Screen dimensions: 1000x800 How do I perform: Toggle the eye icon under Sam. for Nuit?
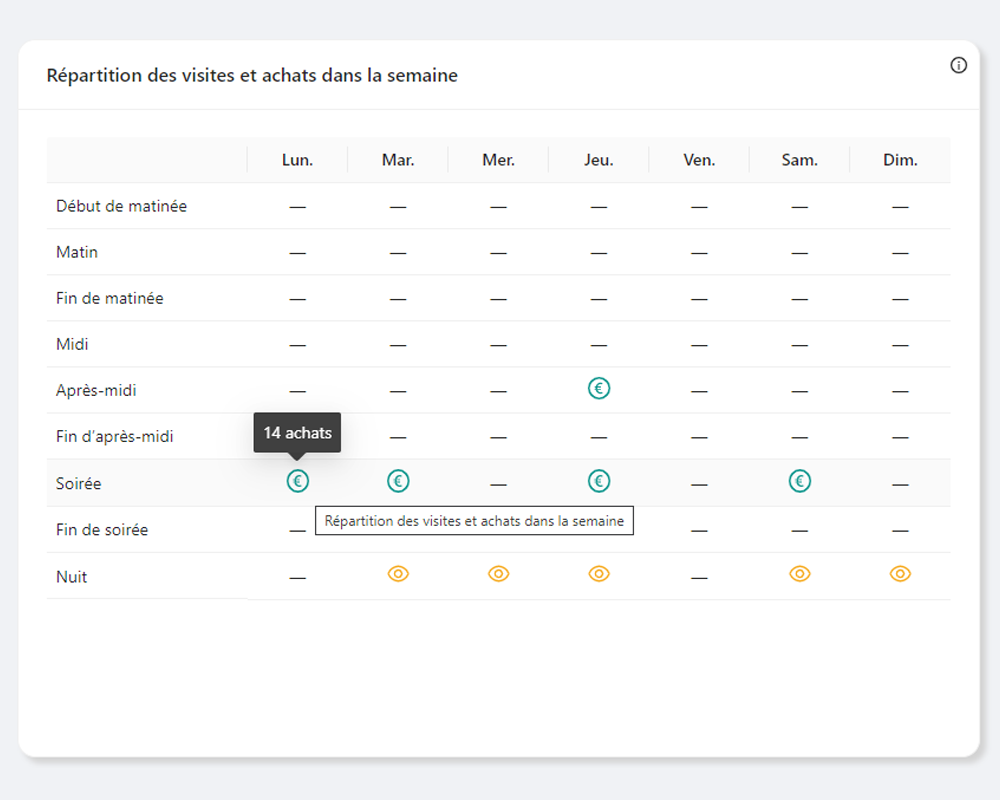click(x=799, y=574)
